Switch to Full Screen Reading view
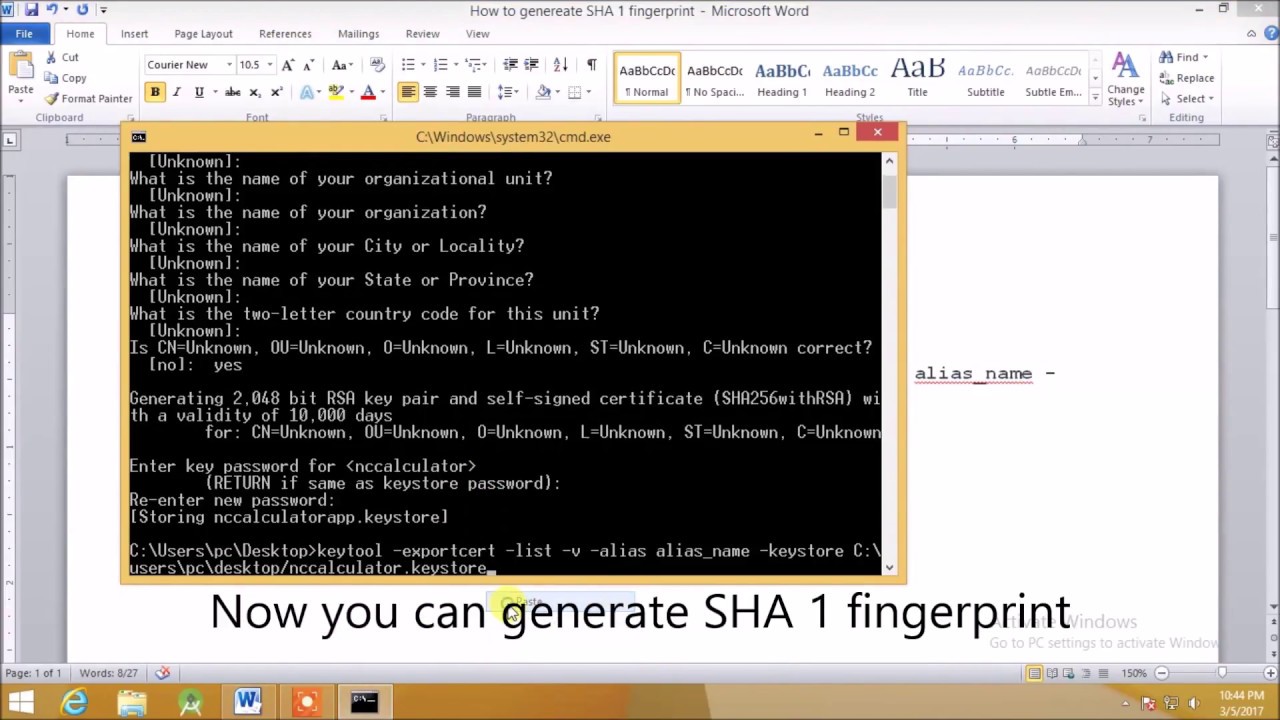Viewport: 1280px width, 720px height. coord(1052,673)
